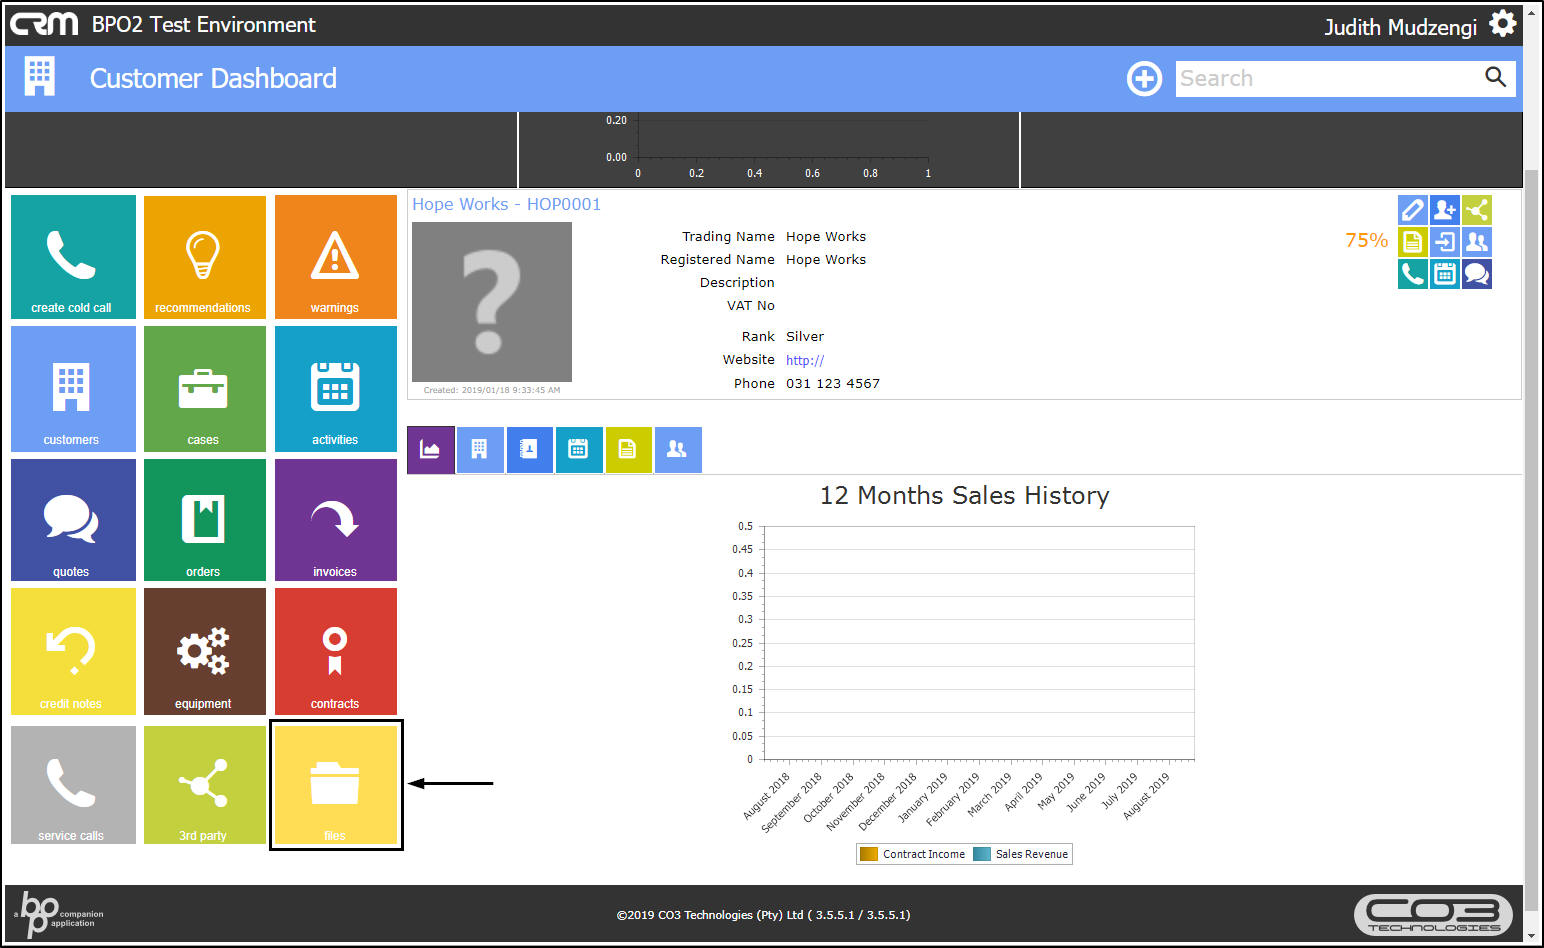Toggle the Contract Income legend swatch

pos(869,854)
